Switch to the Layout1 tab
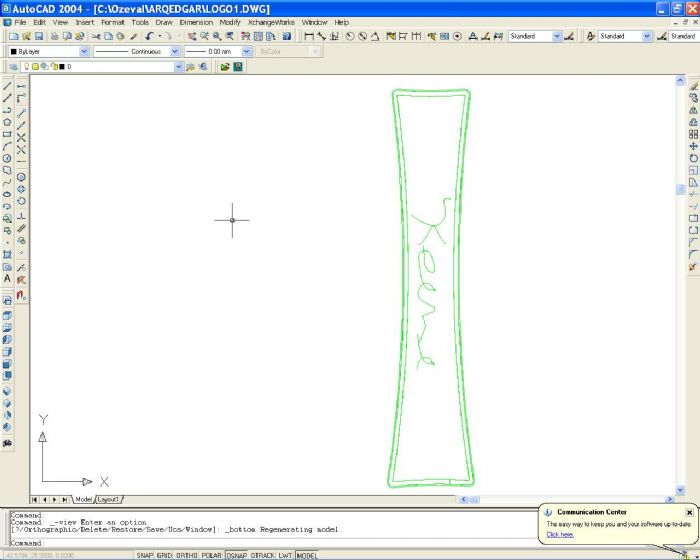Screen dimensions: 700x560 [x=108, y=499]
